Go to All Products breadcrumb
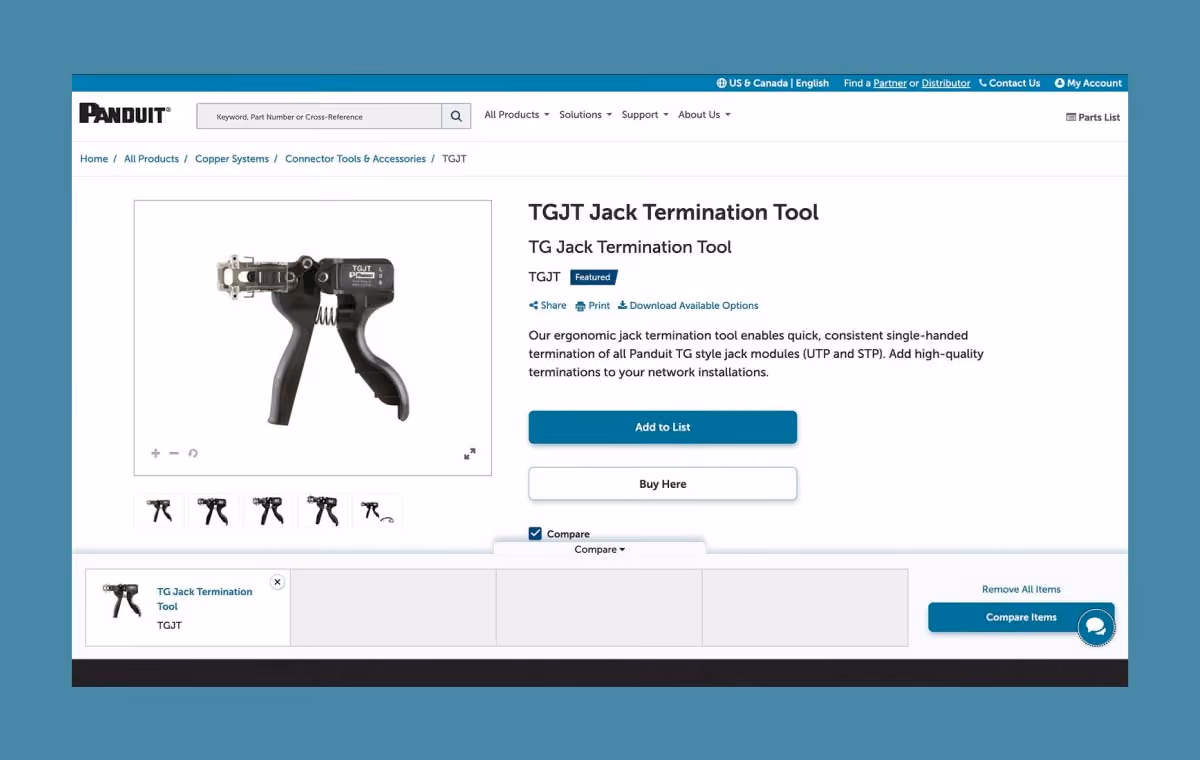This screenshot has height=760, width=1200. point(151,159)
